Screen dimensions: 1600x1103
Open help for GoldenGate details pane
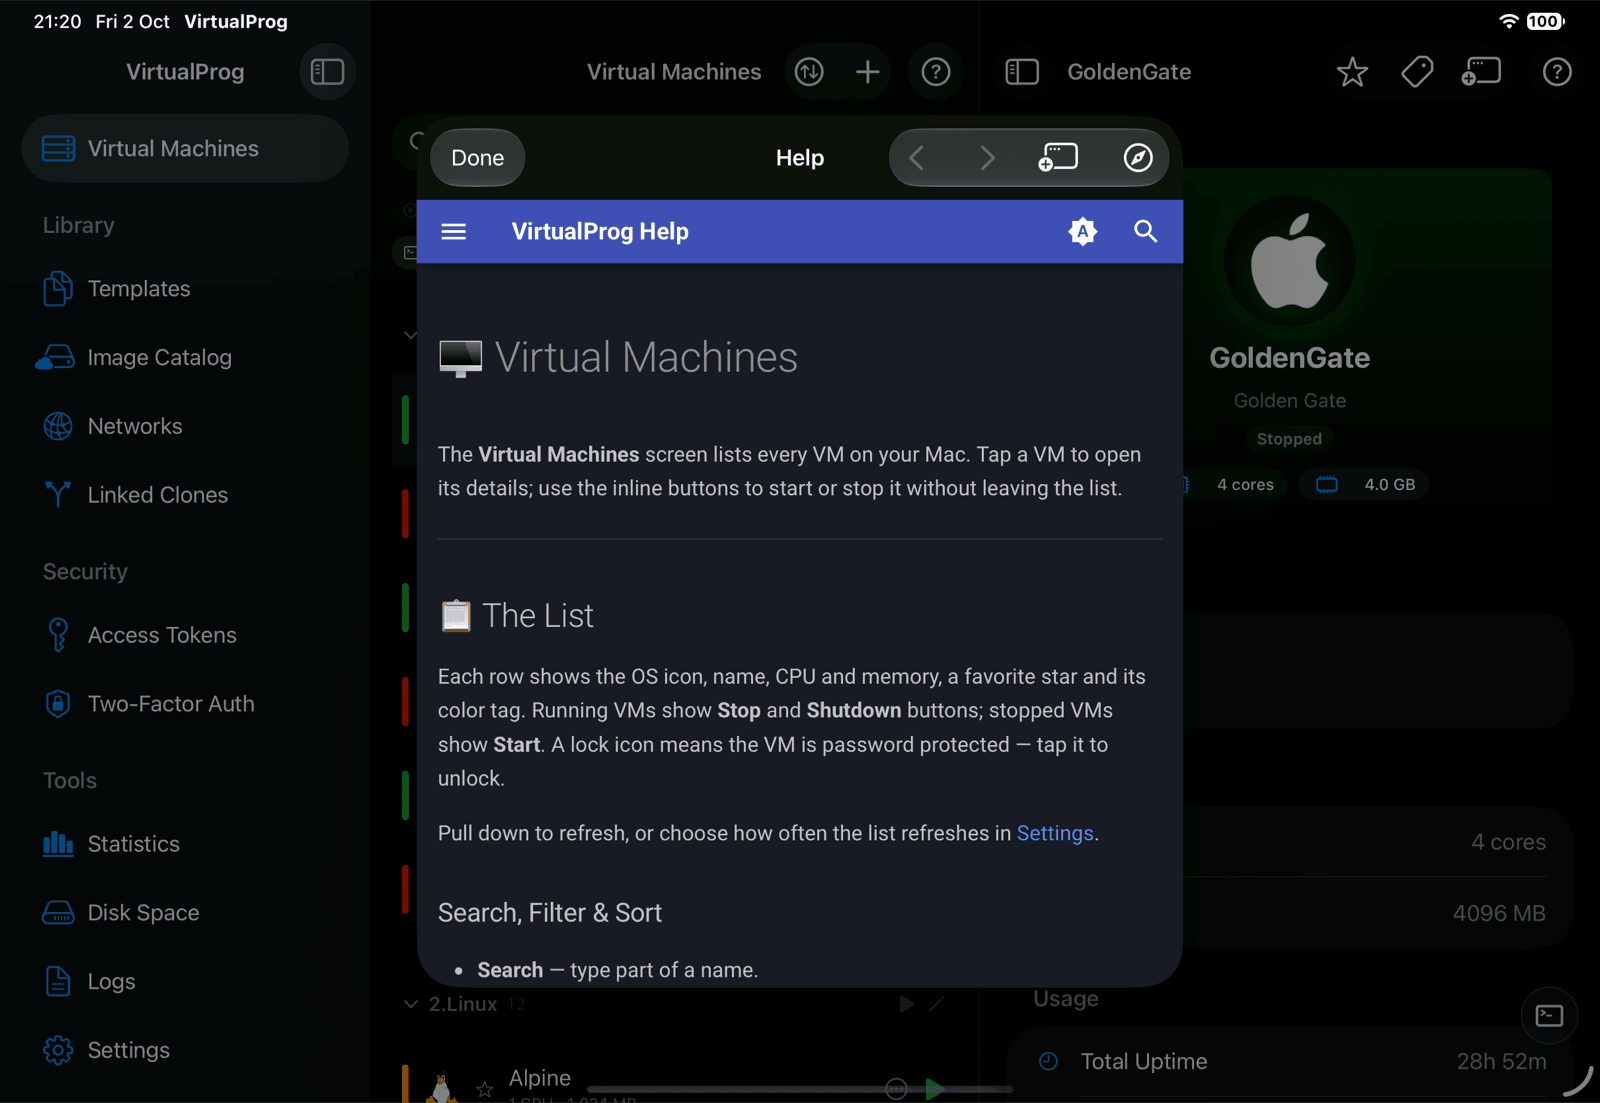click(x=1557, y=72)
